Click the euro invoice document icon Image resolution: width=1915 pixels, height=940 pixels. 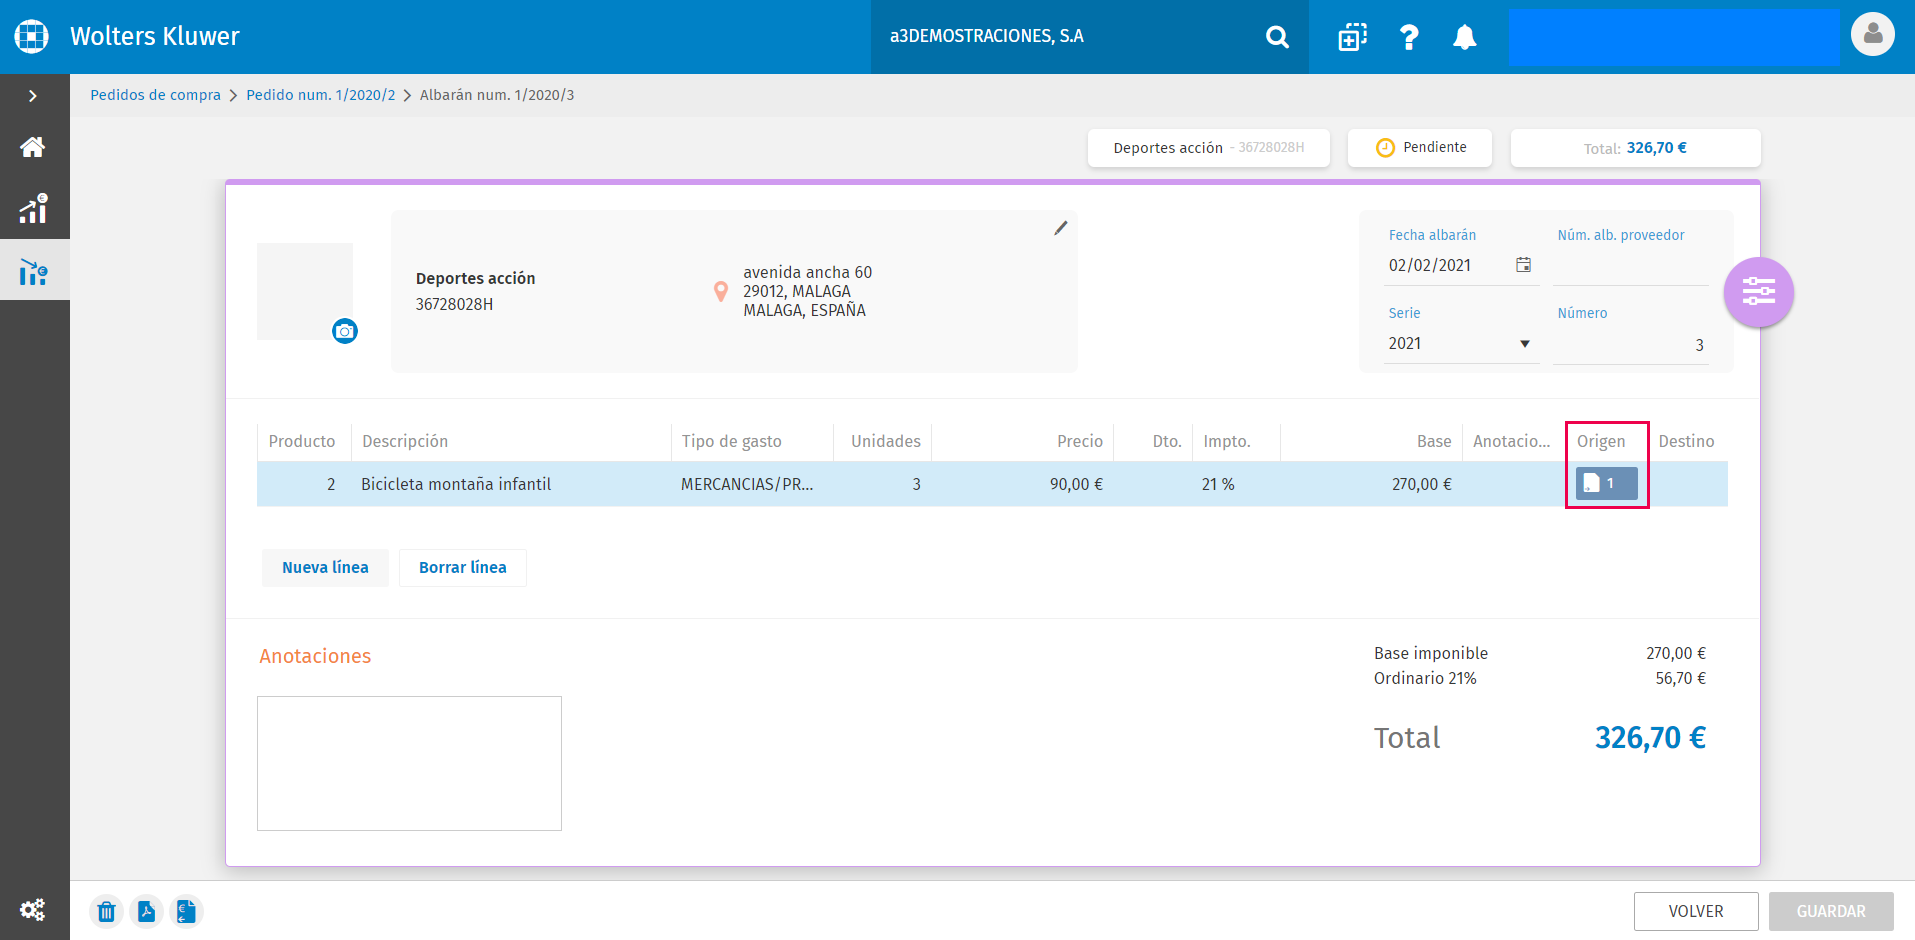186,911
